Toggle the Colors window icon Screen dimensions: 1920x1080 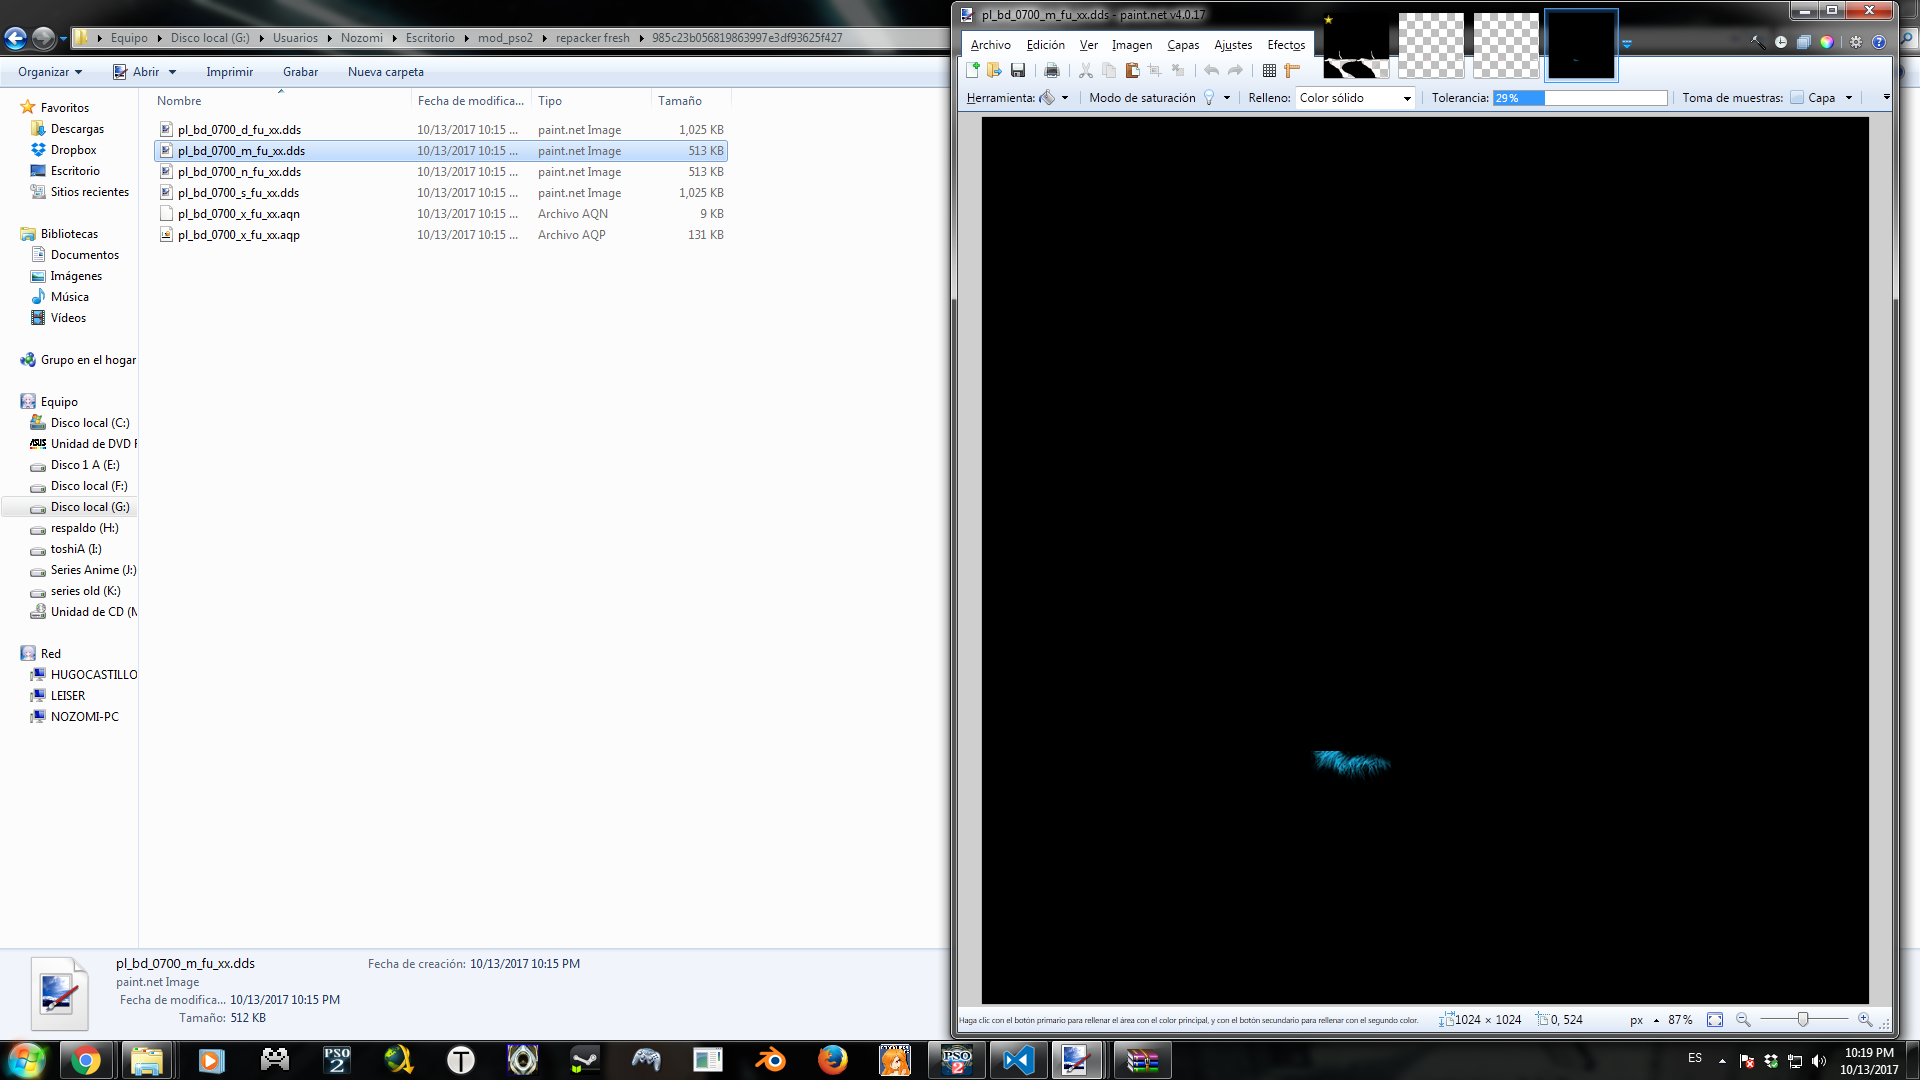coord(1827,42)
